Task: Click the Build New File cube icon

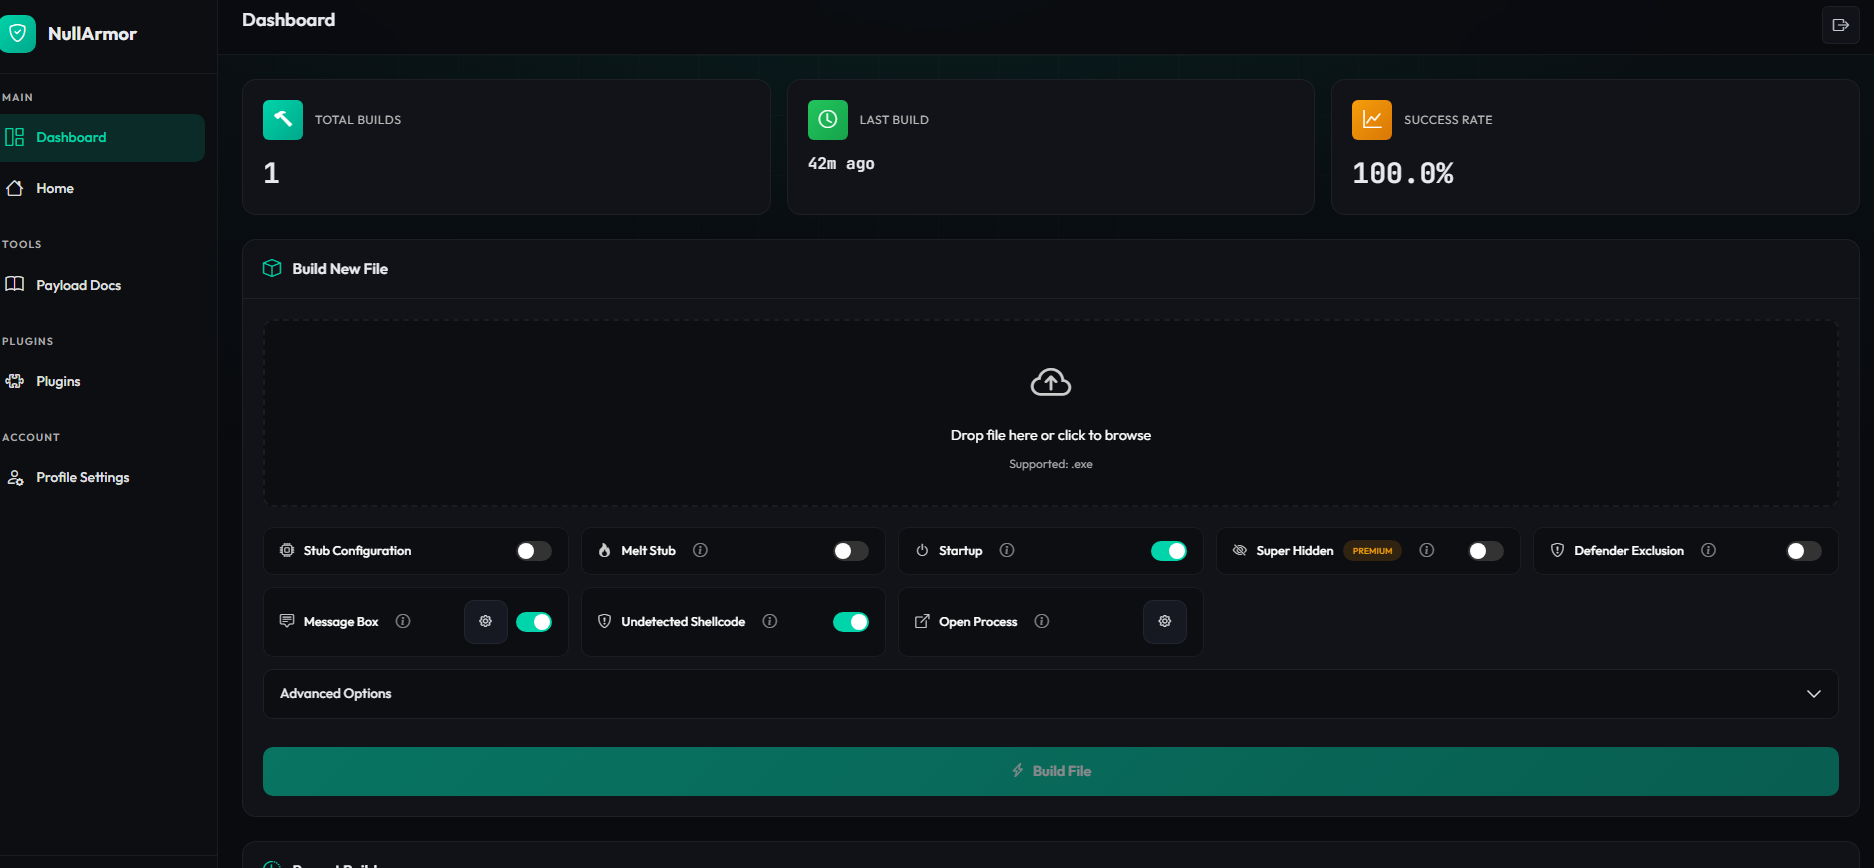Action: tap(272, 268)
